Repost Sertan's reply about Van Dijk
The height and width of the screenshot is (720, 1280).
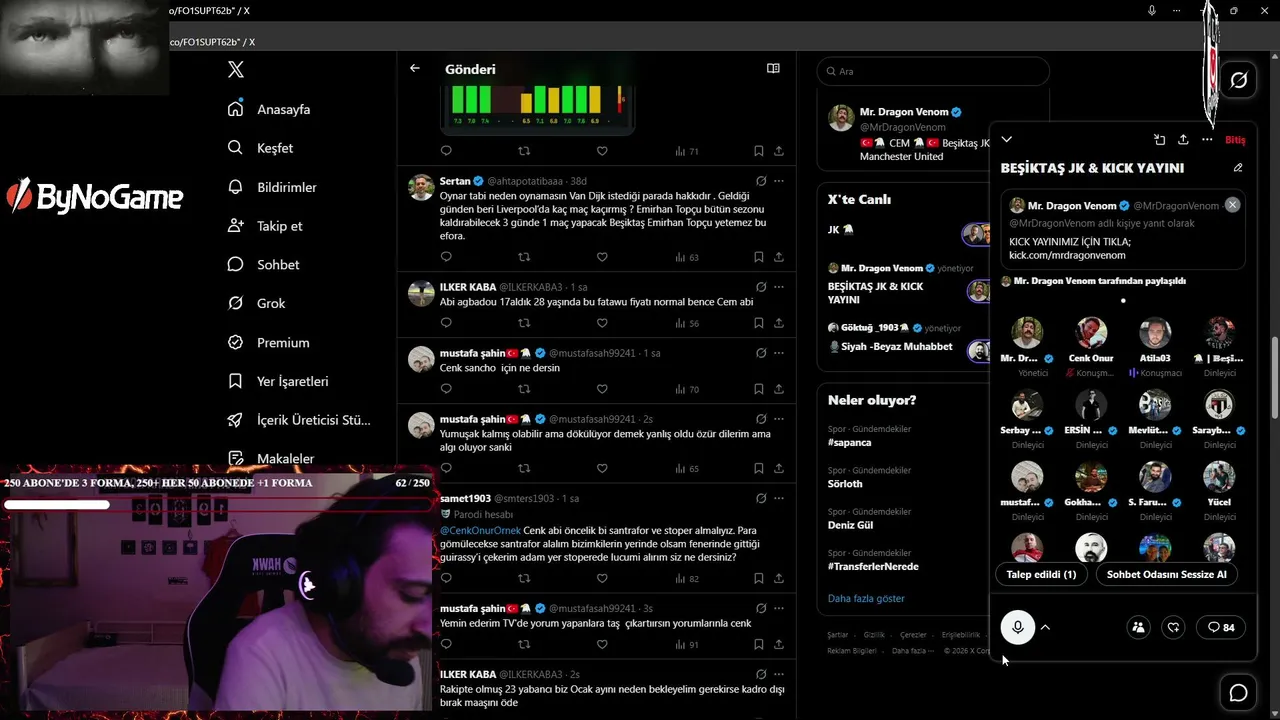point(524,257)
